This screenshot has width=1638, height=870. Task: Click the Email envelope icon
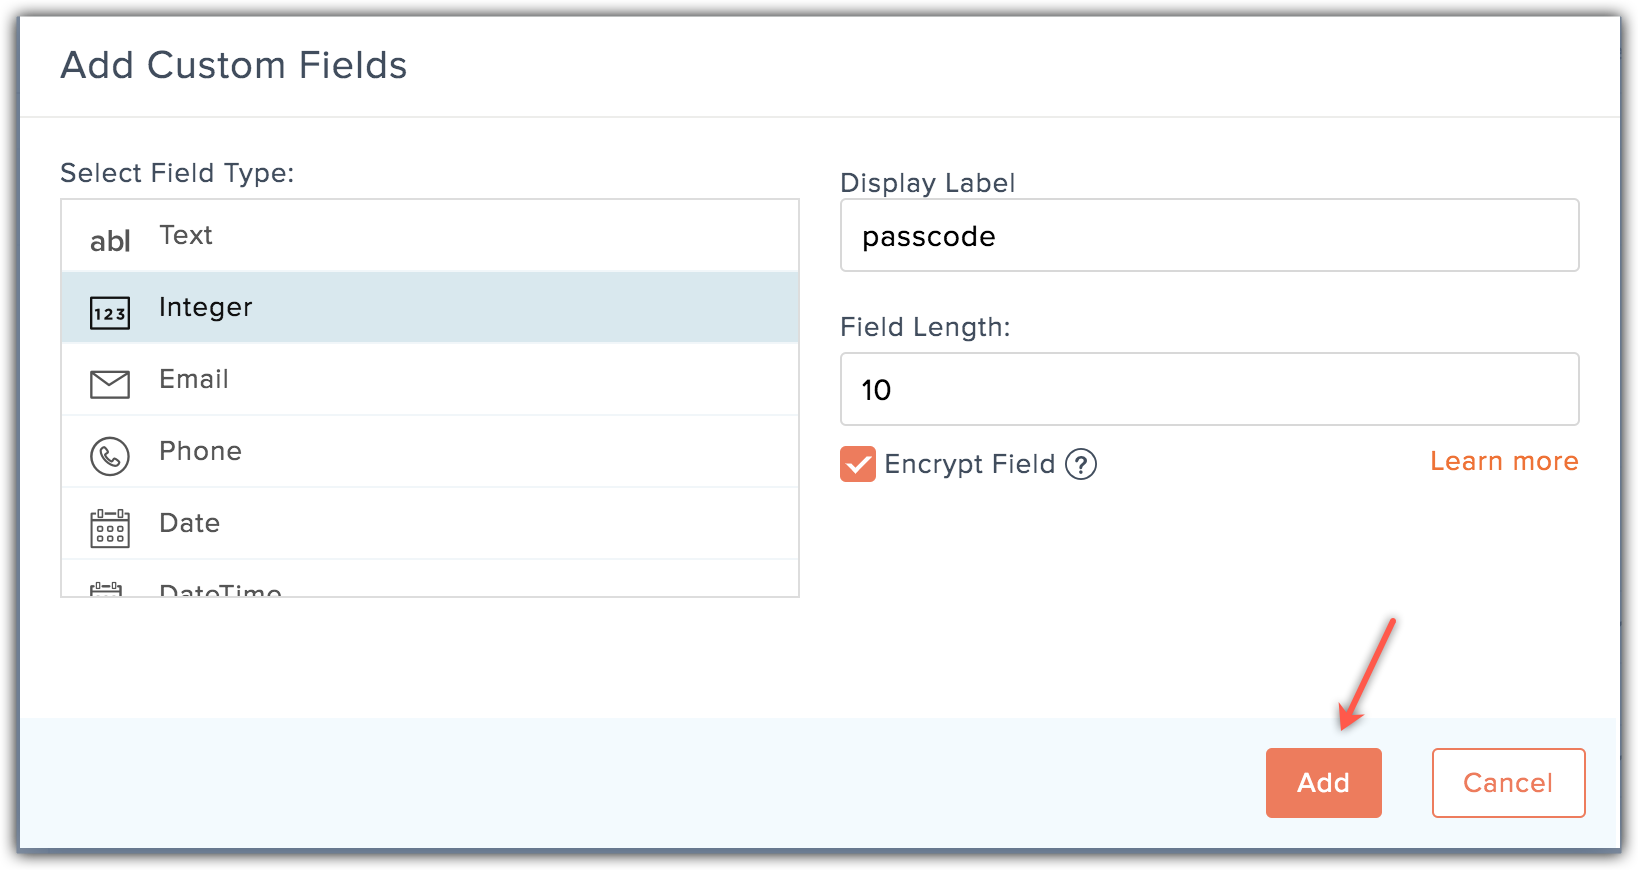click(110, 384)
